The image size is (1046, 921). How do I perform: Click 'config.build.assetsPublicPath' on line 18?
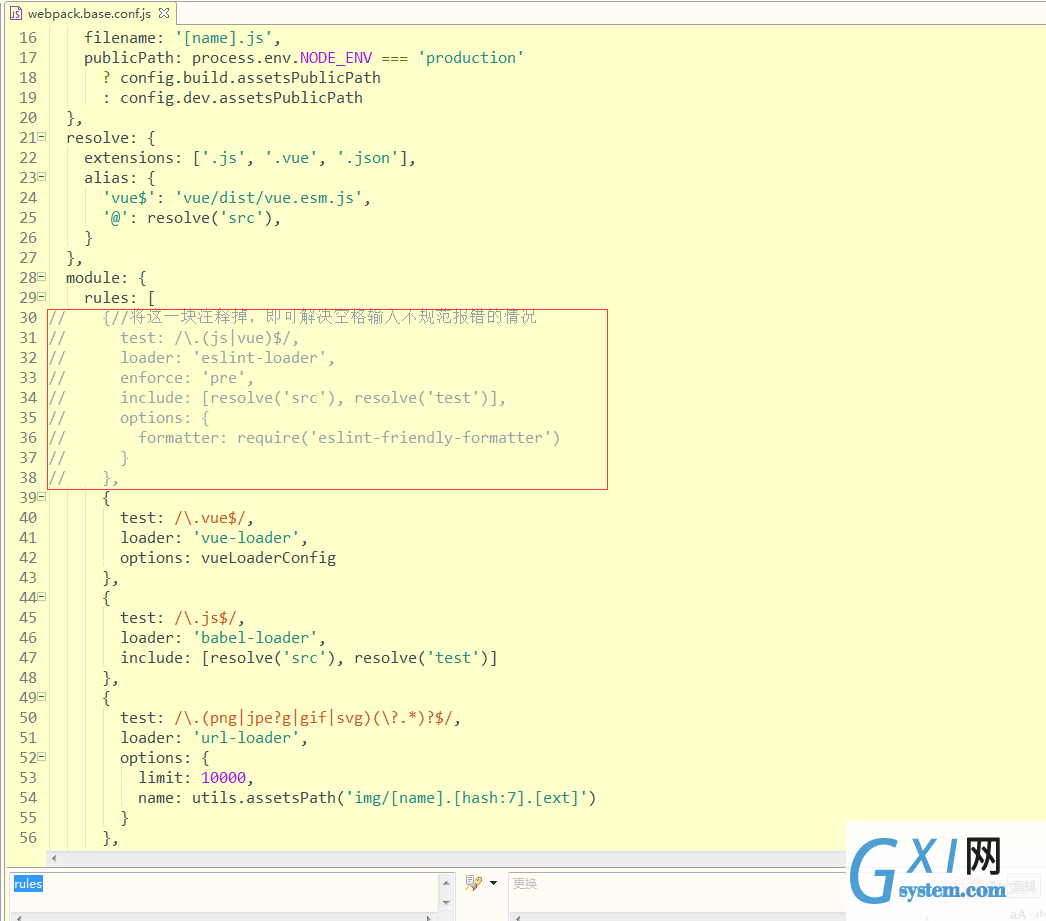pos(250,78)
